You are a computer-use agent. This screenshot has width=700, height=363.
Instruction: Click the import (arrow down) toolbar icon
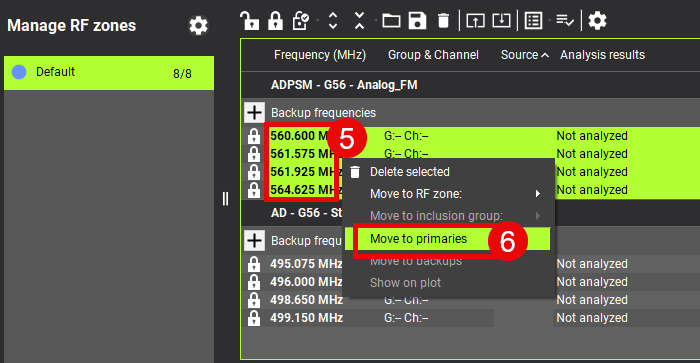(501, 21)
